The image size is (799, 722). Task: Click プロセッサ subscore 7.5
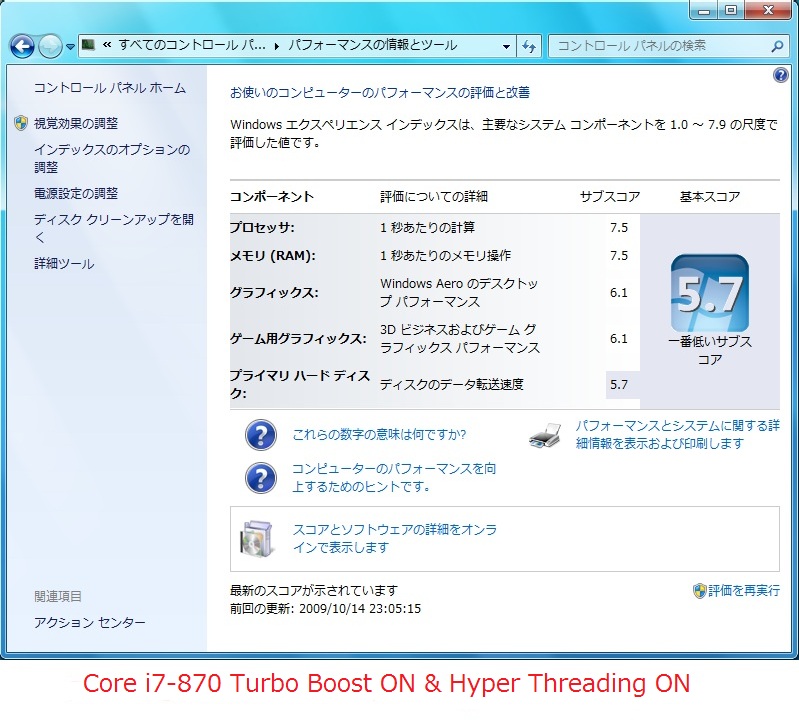(619, 228)
